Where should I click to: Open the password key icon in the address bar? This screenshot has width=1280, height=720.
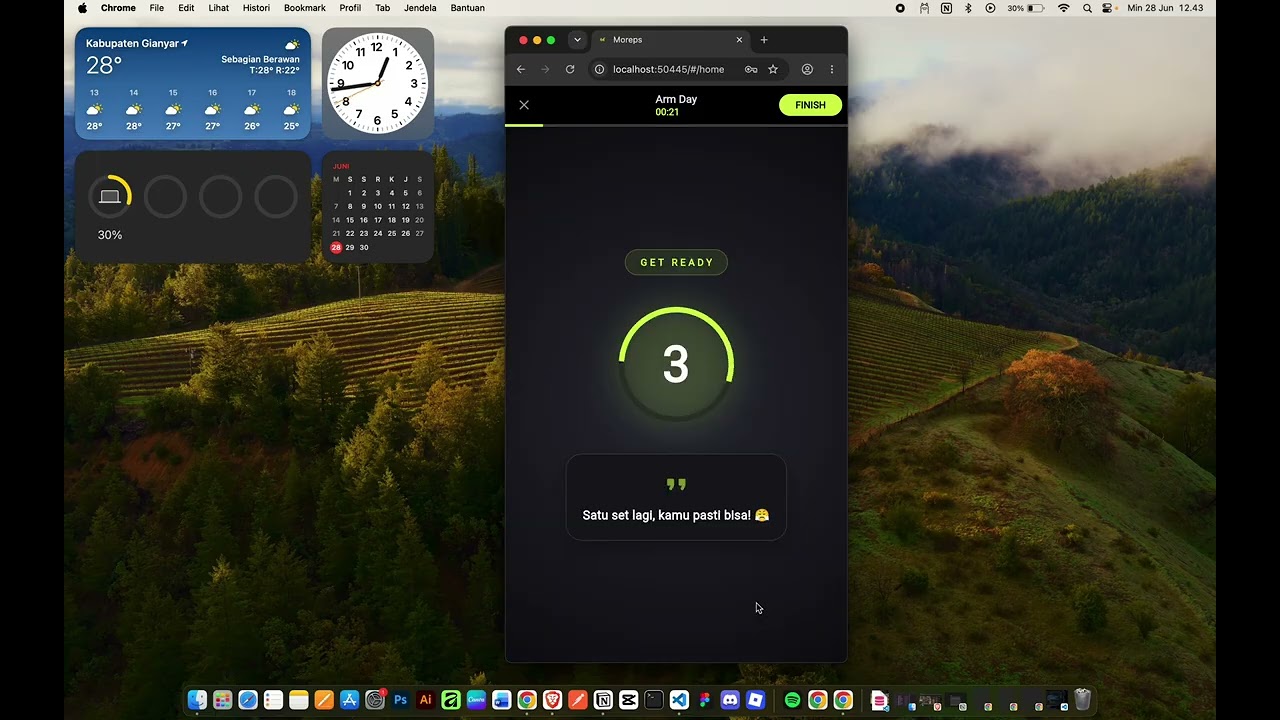pos(751,69)
